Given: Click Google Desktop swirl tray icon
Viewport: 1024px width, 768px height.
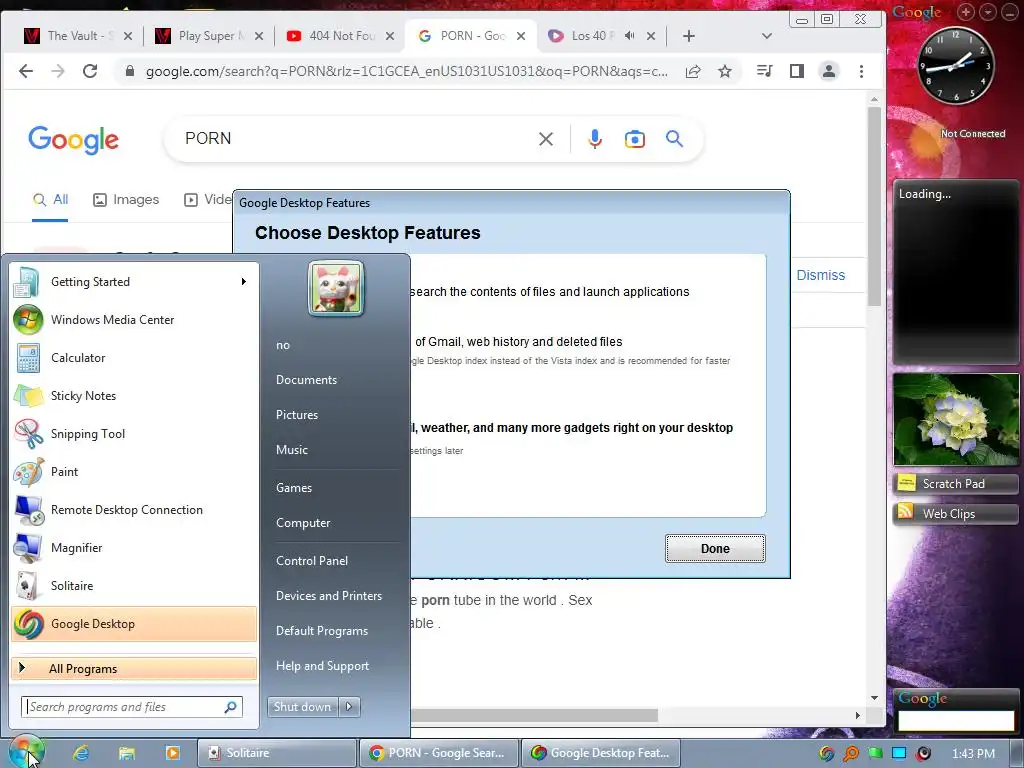Looking at the screenshot, I should point(827,754).
